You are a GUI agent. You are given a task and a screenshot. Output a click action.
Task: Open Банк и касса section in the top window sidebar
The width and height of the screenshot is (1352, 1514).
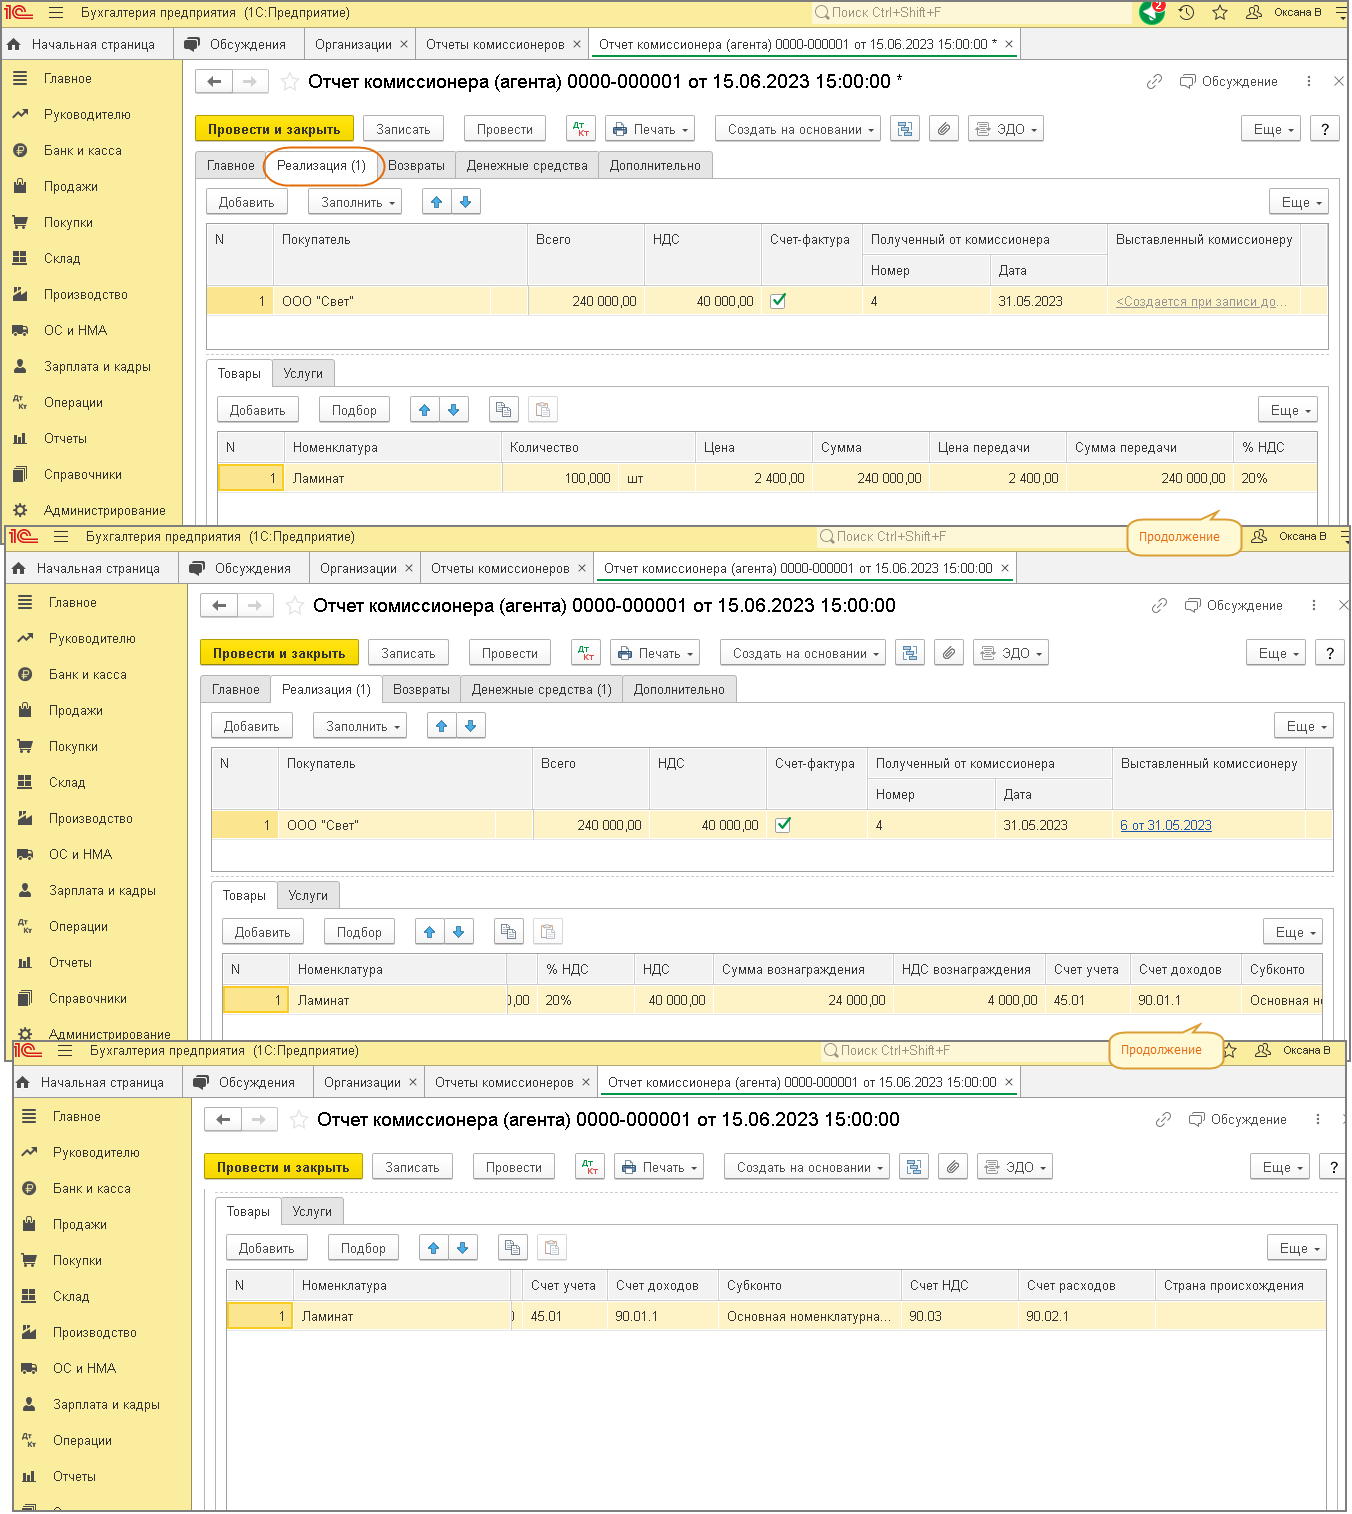[x=83, y=151]
